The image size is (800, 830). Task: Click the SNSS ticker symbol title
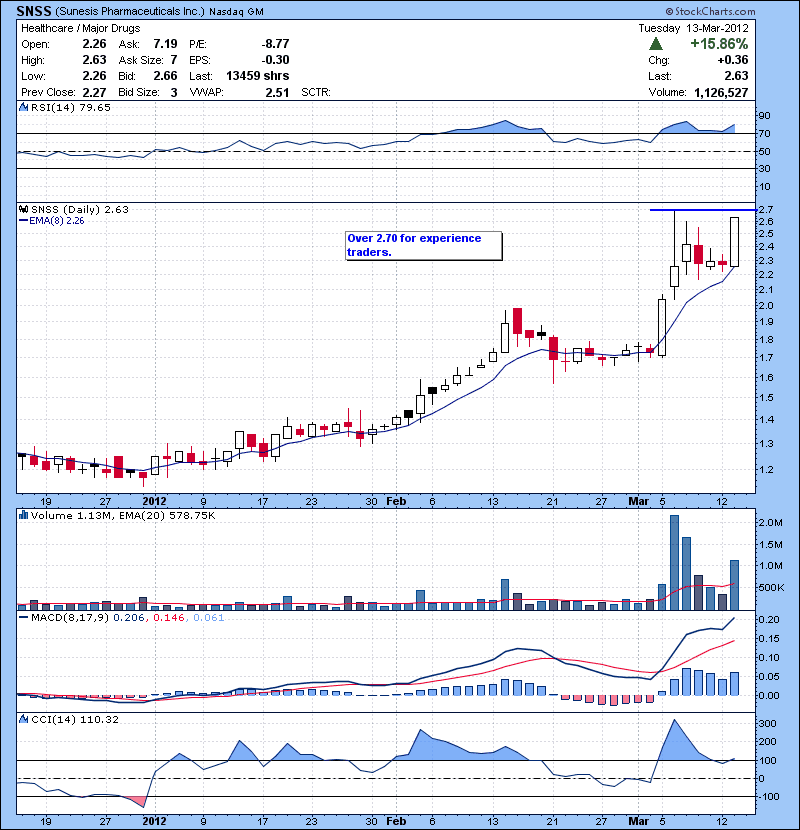[x=34, y=11]
